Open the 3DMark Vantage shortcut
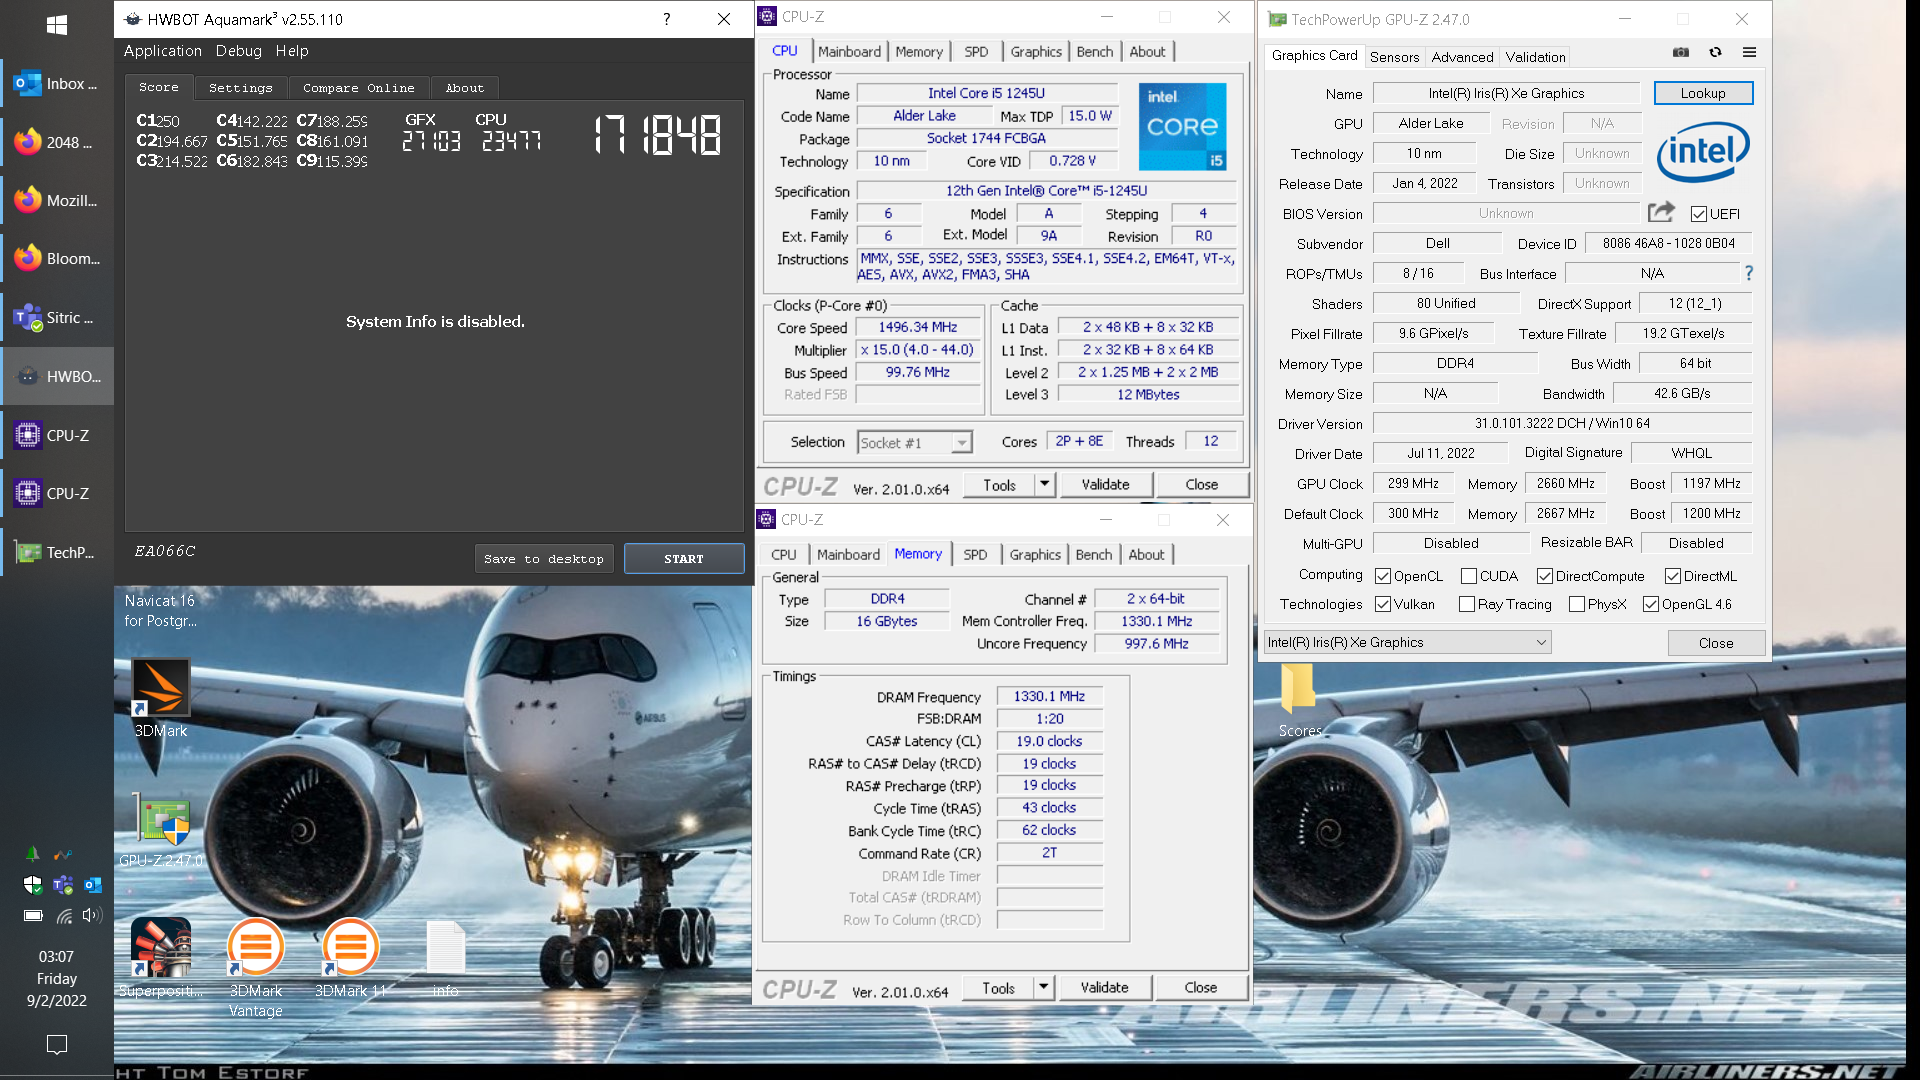Image resolution: width=1920 pixels, height=1080 pixels. [x=256, y=966]
